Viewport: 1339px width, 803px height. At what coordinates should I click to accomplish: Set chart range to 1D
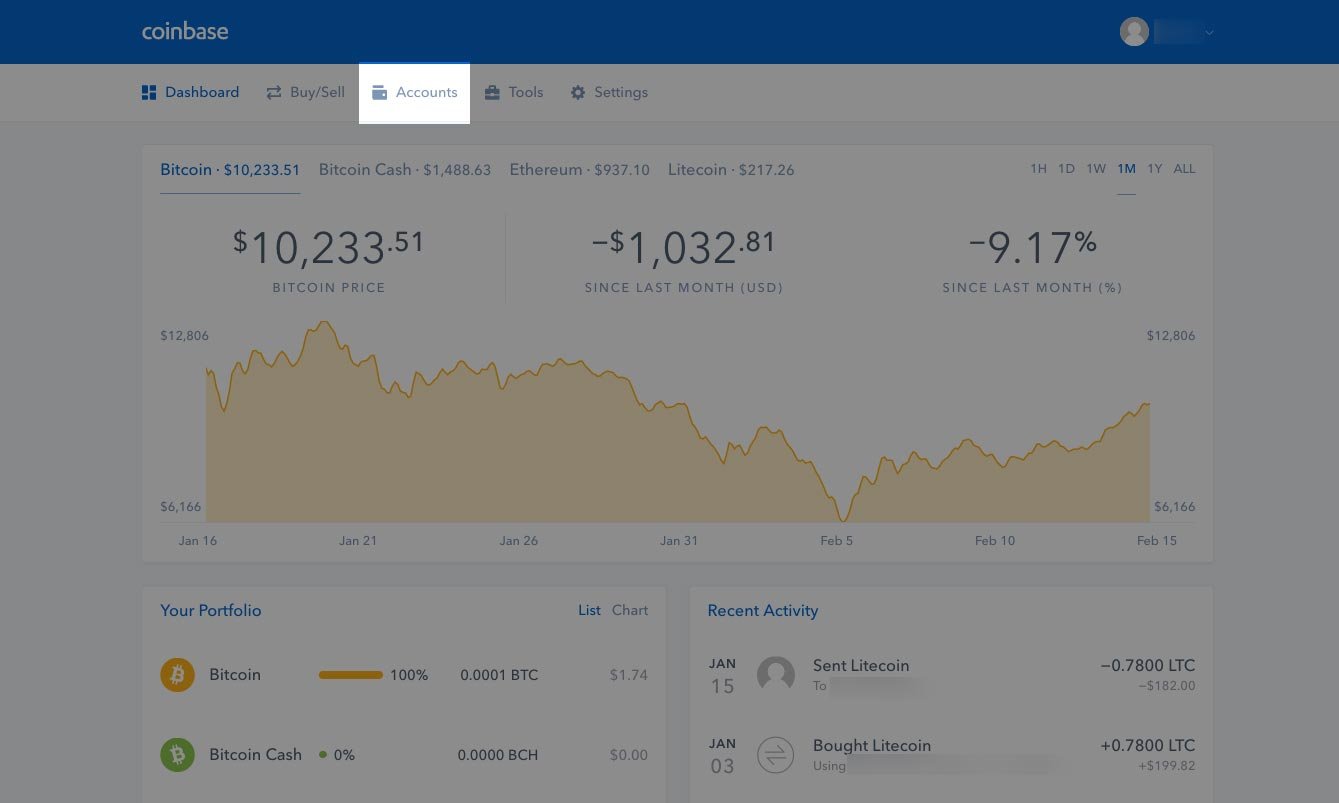click(x=1066, y=169)
